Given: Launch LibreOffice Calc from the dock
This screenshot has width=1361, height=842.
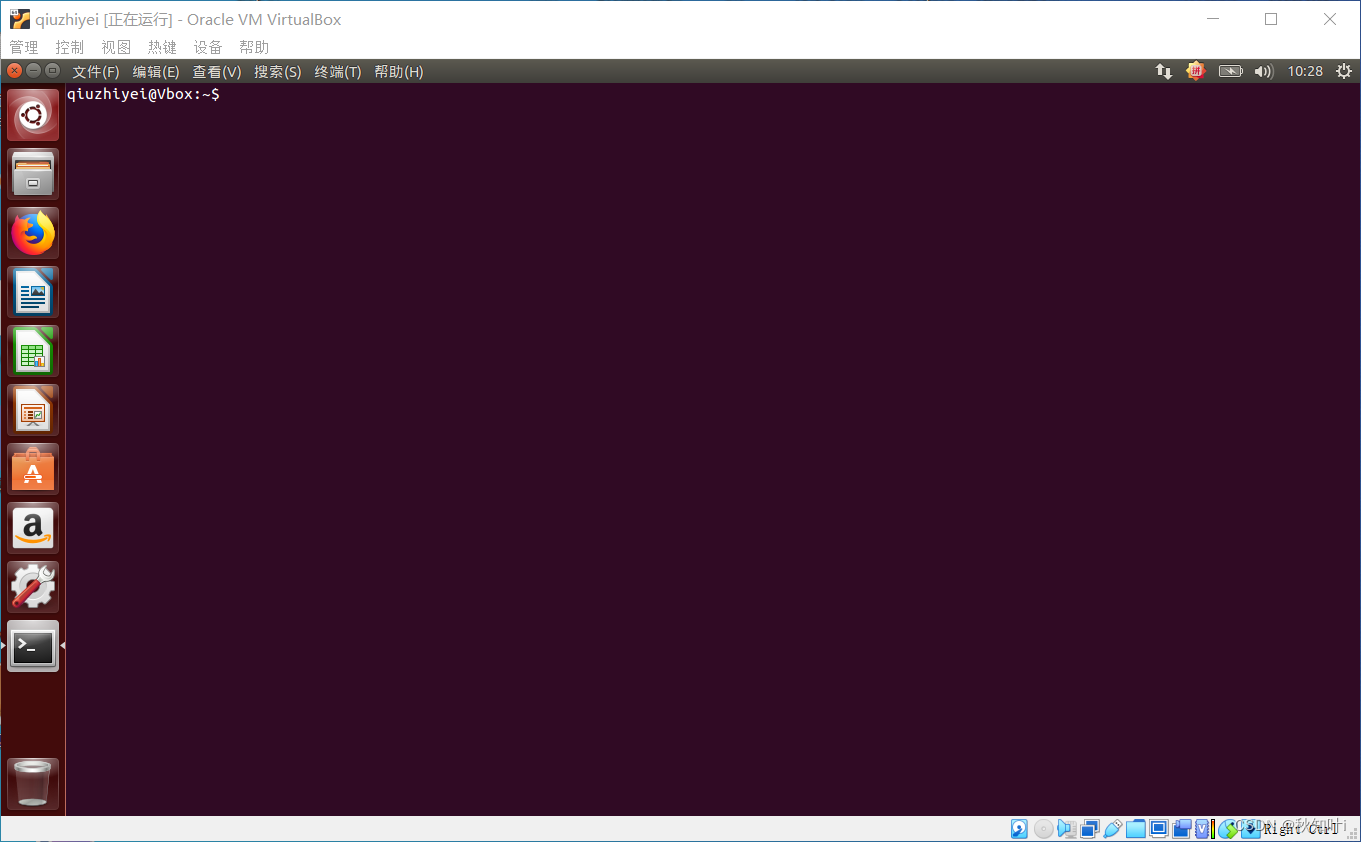Looking at the screenshot, I should [x=32, y=350].
